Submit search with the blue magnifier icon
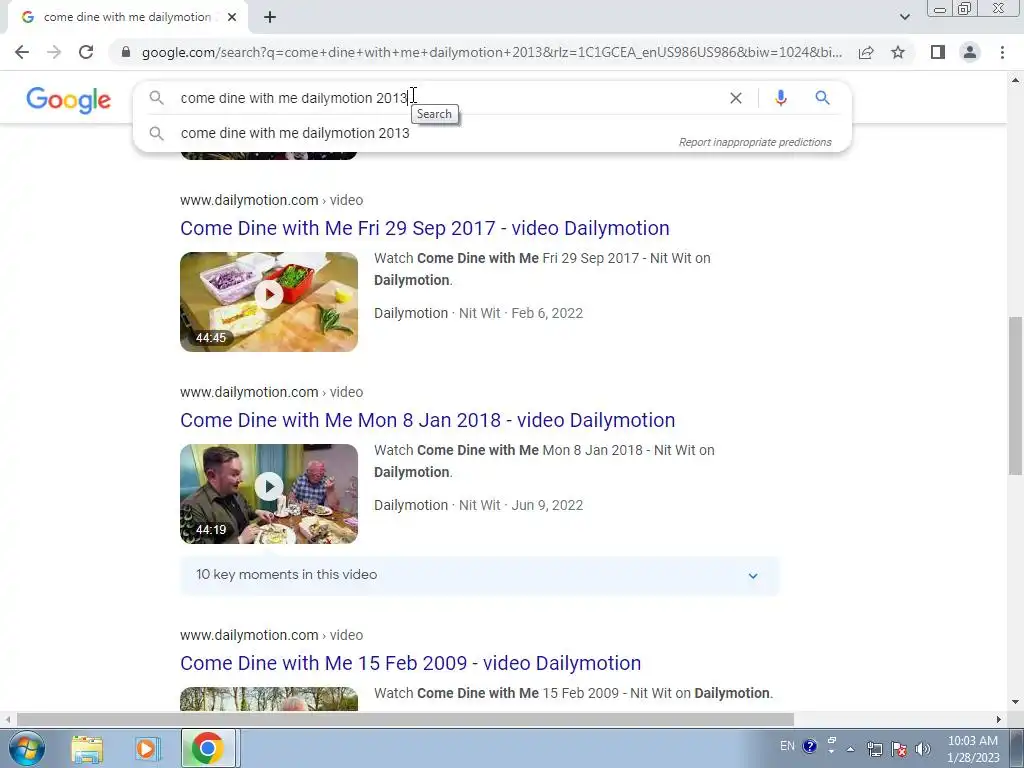The height and width of the screenshot is (768, 1024). (x=822, y=98)
